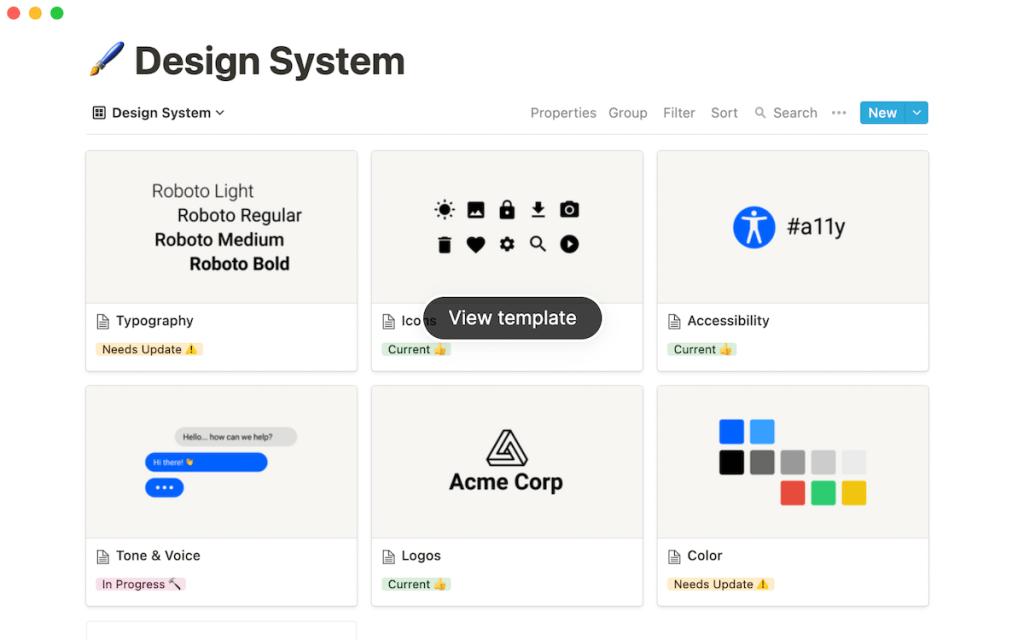Select the dark blue color swatch
The height and width of the screenshot is (640, 1024).
coord(731,432)
